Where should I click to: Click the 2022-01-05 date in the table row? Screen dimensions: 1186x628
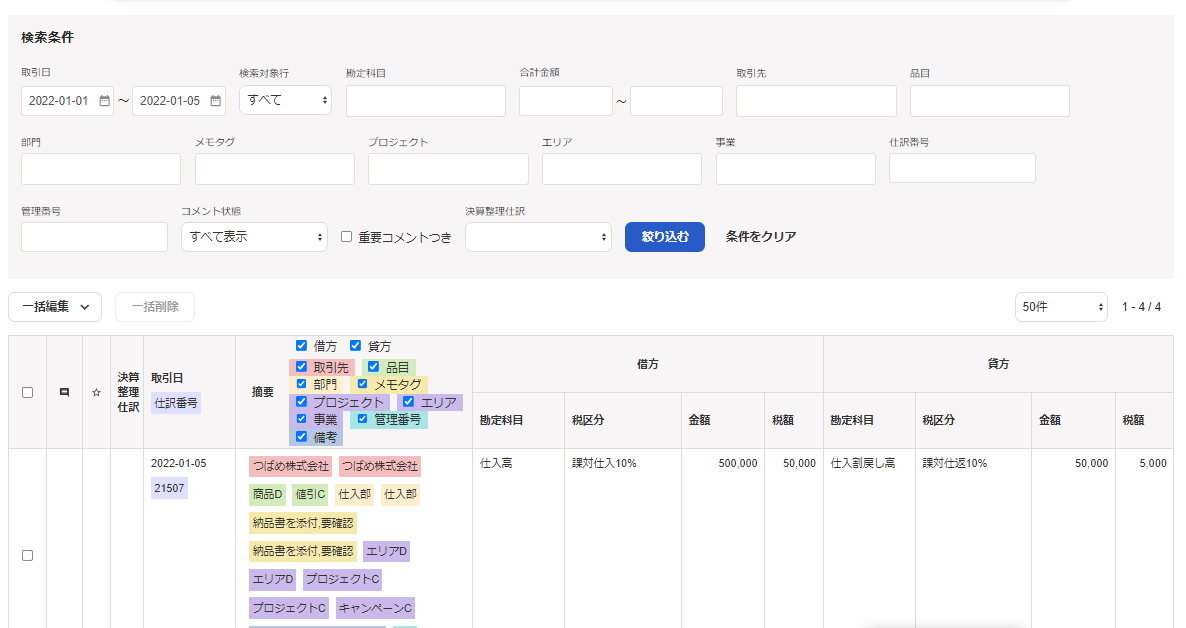point(179,463)
